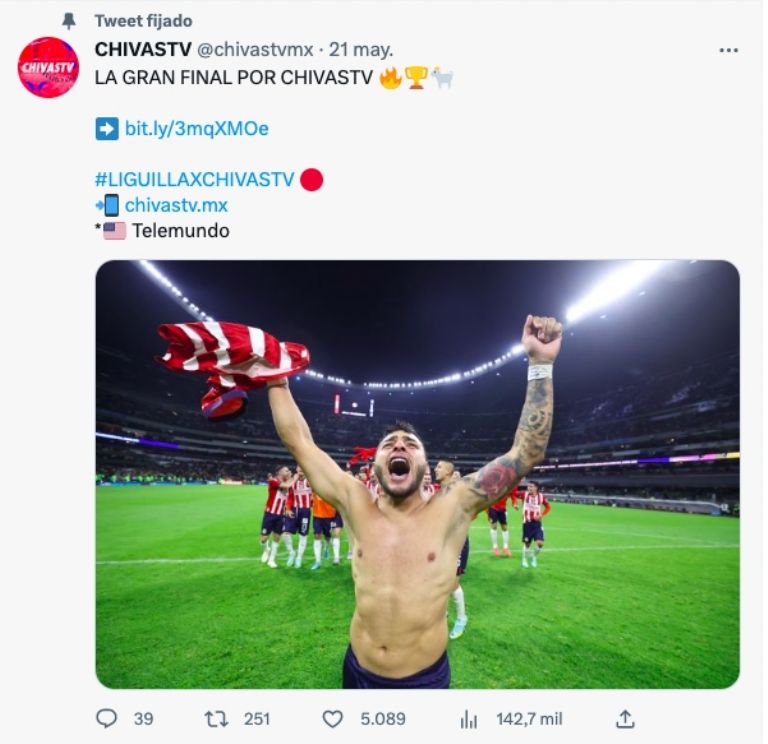Viewport: 768px width, 744px height.
Task: Open the bit.ly/3mqXMOe link
Action: 196,129
